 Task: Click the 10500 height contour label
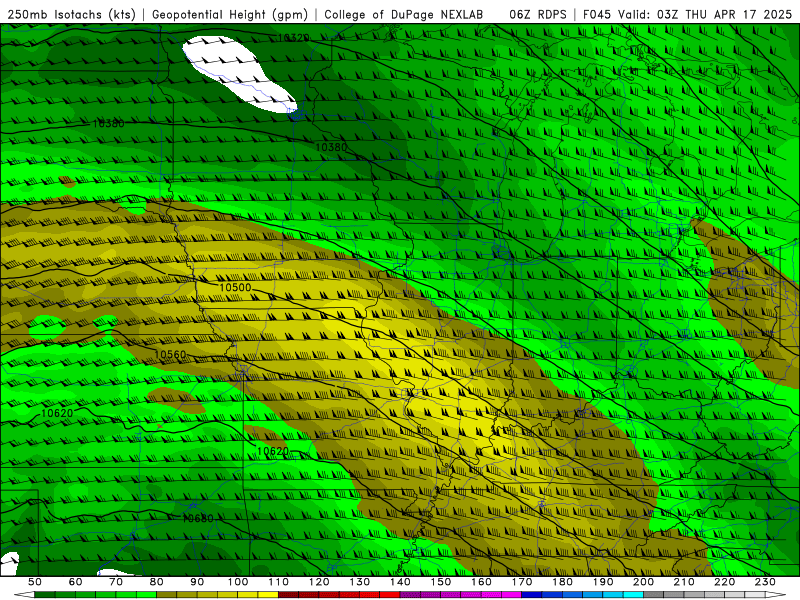coord(235,288)
